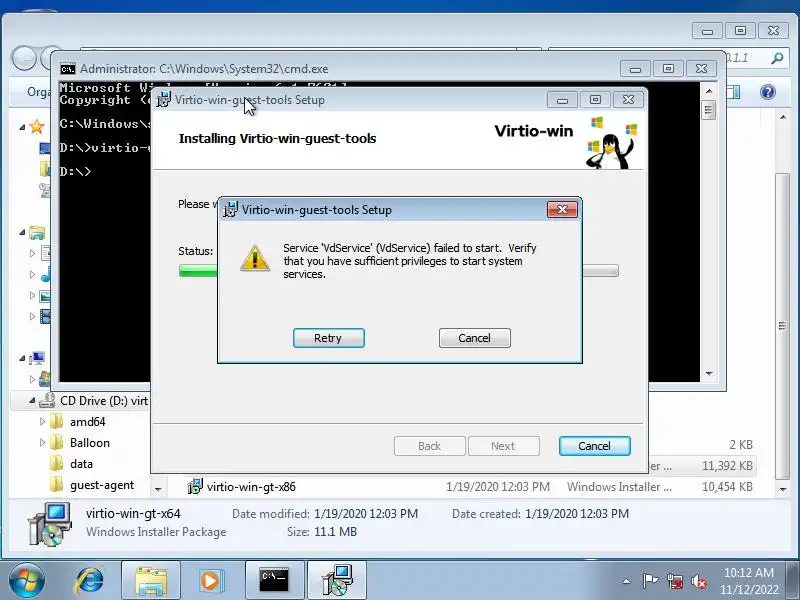Collapse the Libraries group in Explorer
The width and height of the screenshot is (800, 600).
point(22,233)
